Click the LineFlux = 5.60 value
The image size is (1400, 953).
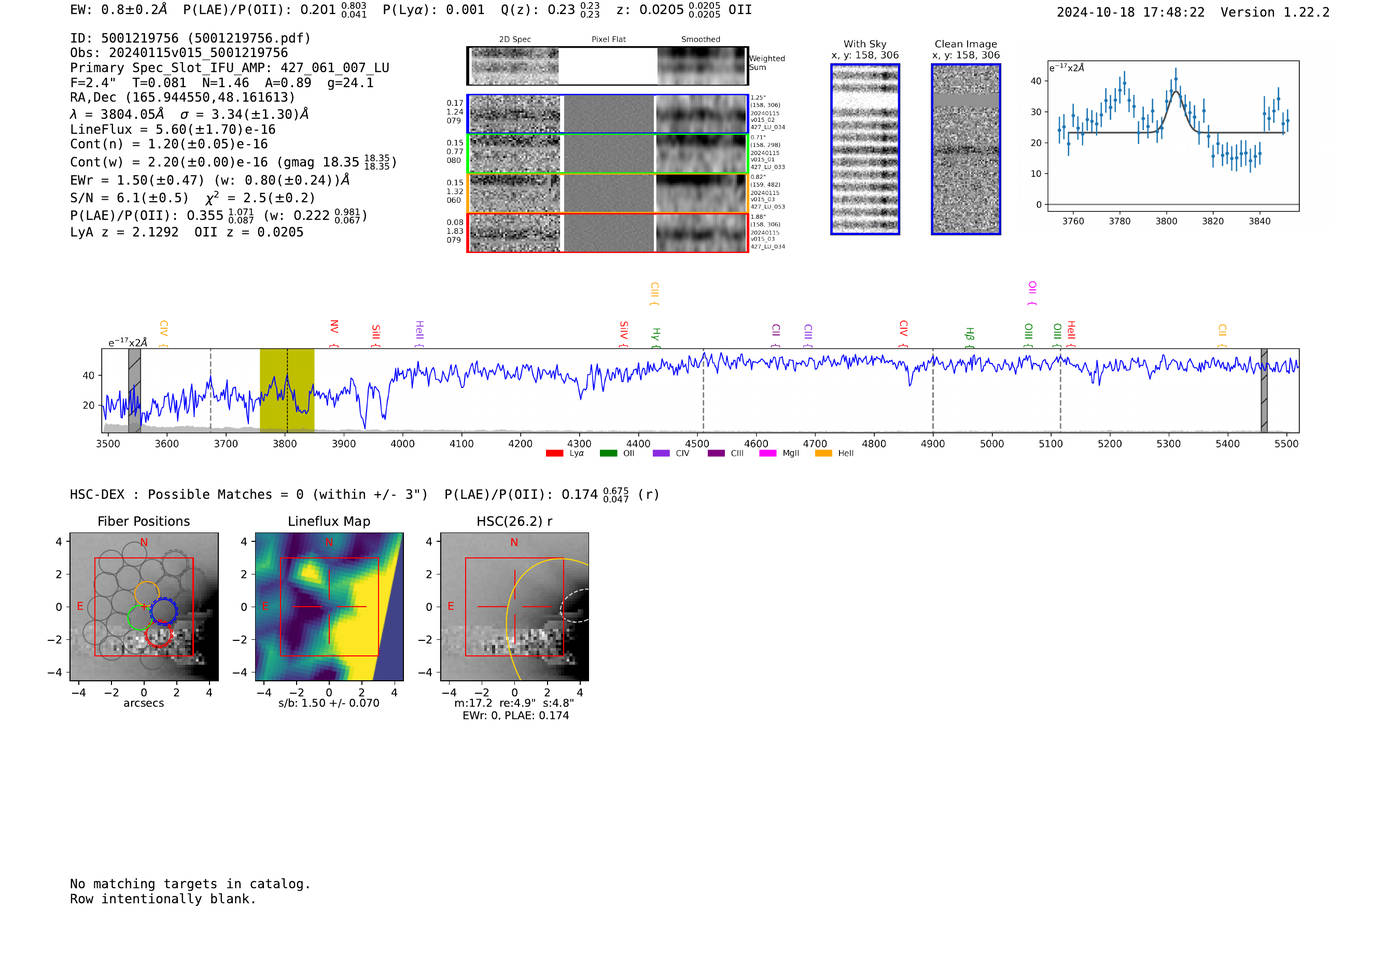(x=173, y=129)
